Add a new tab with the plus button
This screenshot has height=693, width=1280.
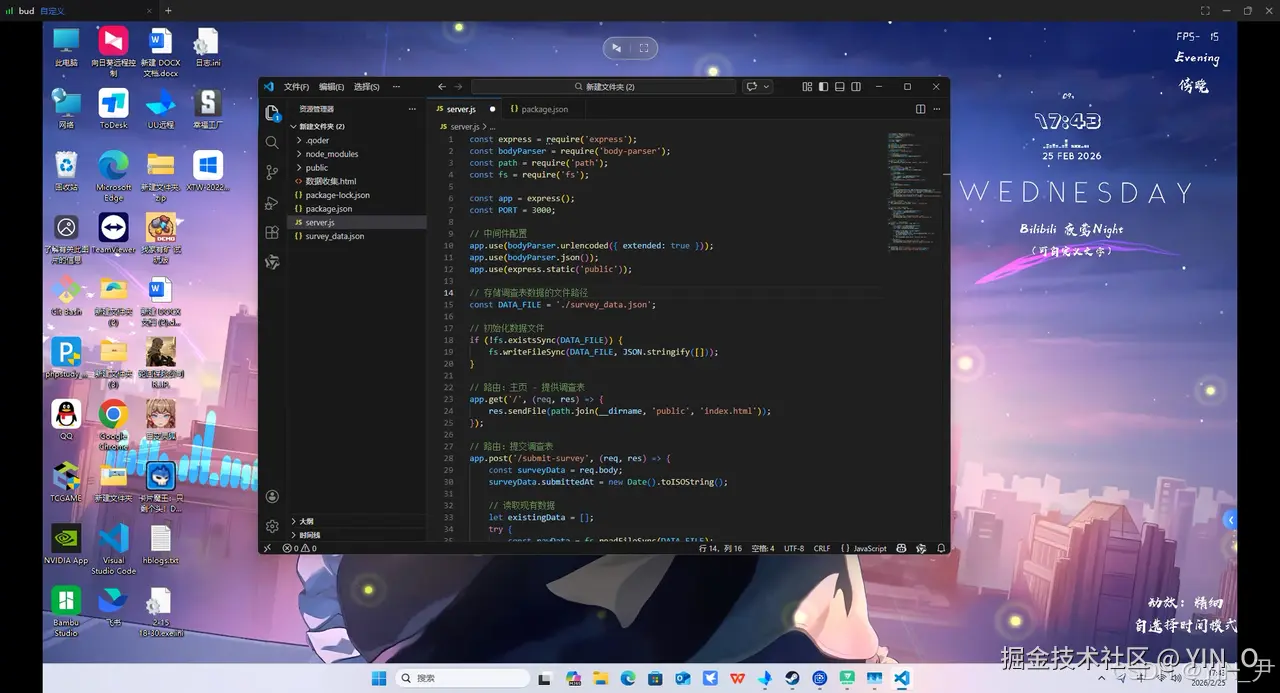tap(168, 10)
